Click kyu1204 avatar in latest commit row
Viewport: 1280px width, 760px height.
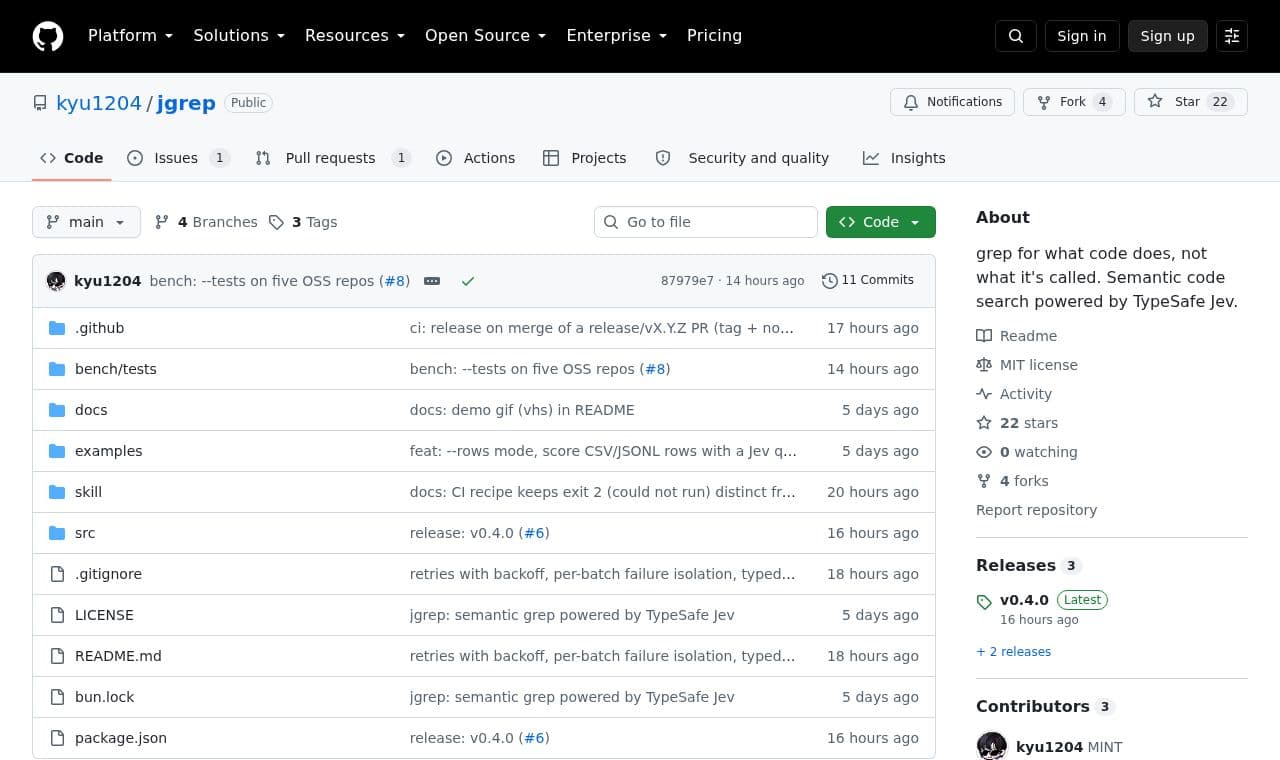[x=56, y=281]
